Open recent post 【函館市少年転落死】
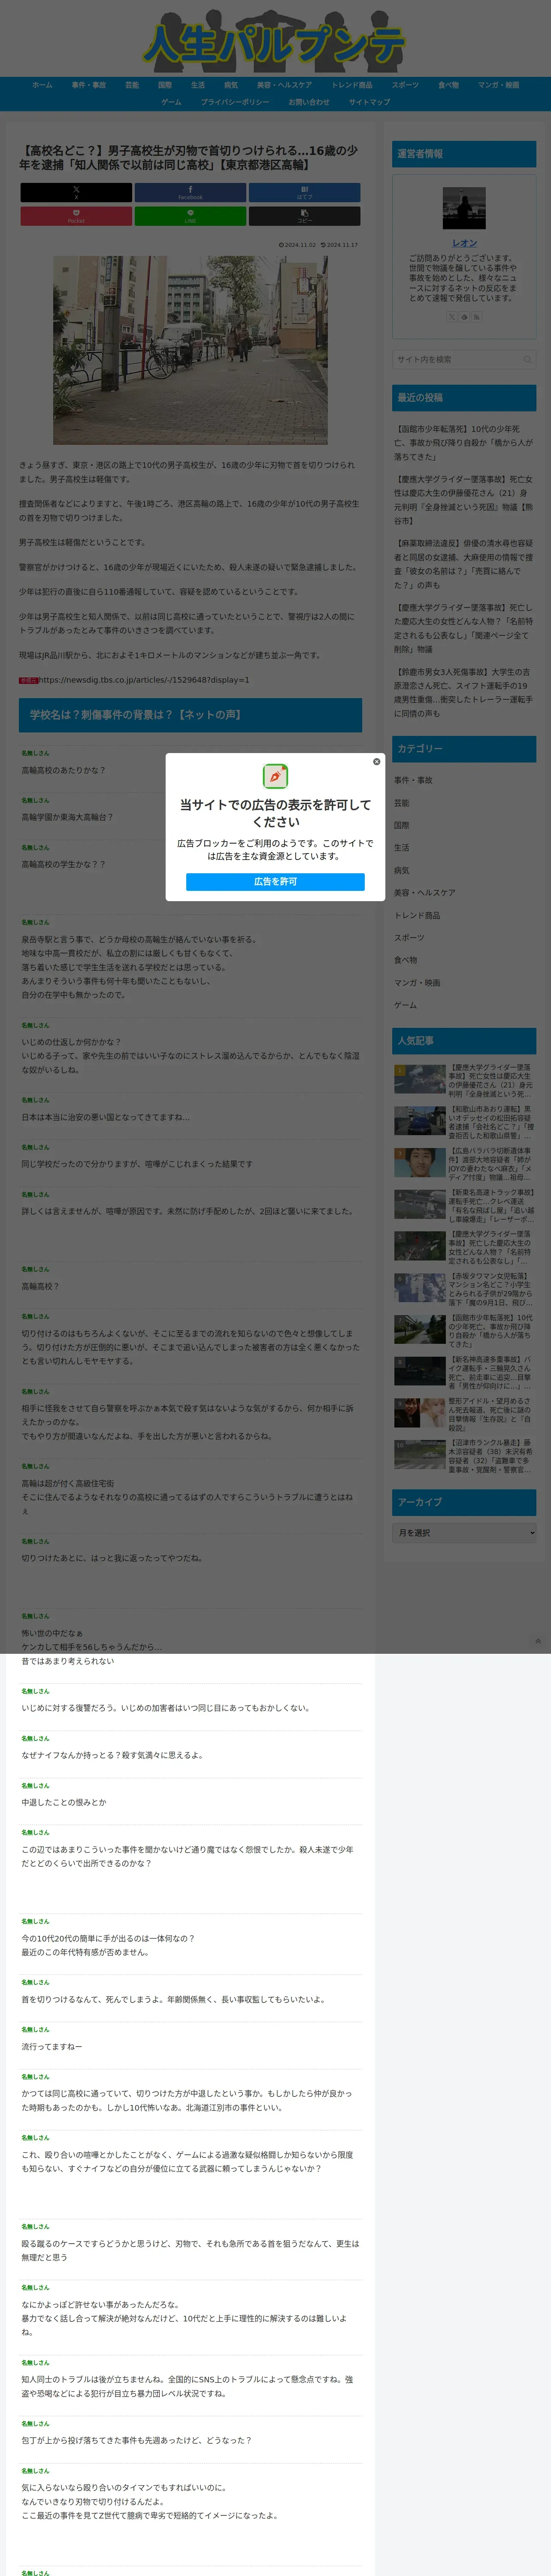The height and width of the screenshot is (2576, 551). pyautogui.click(x=464, y=443)
